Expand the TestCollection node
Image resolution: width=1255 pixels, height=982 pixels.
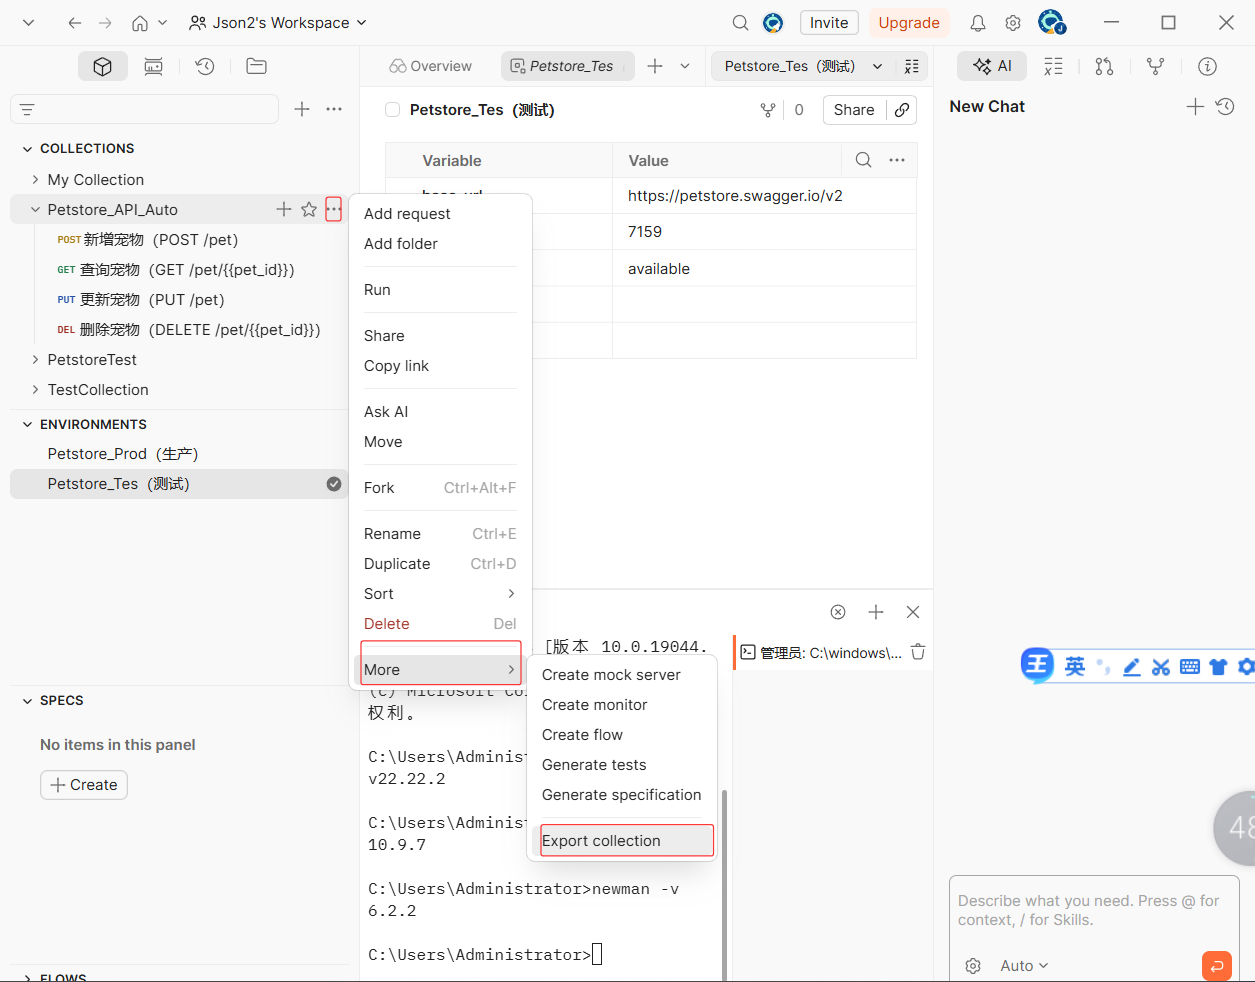[36, 390]
